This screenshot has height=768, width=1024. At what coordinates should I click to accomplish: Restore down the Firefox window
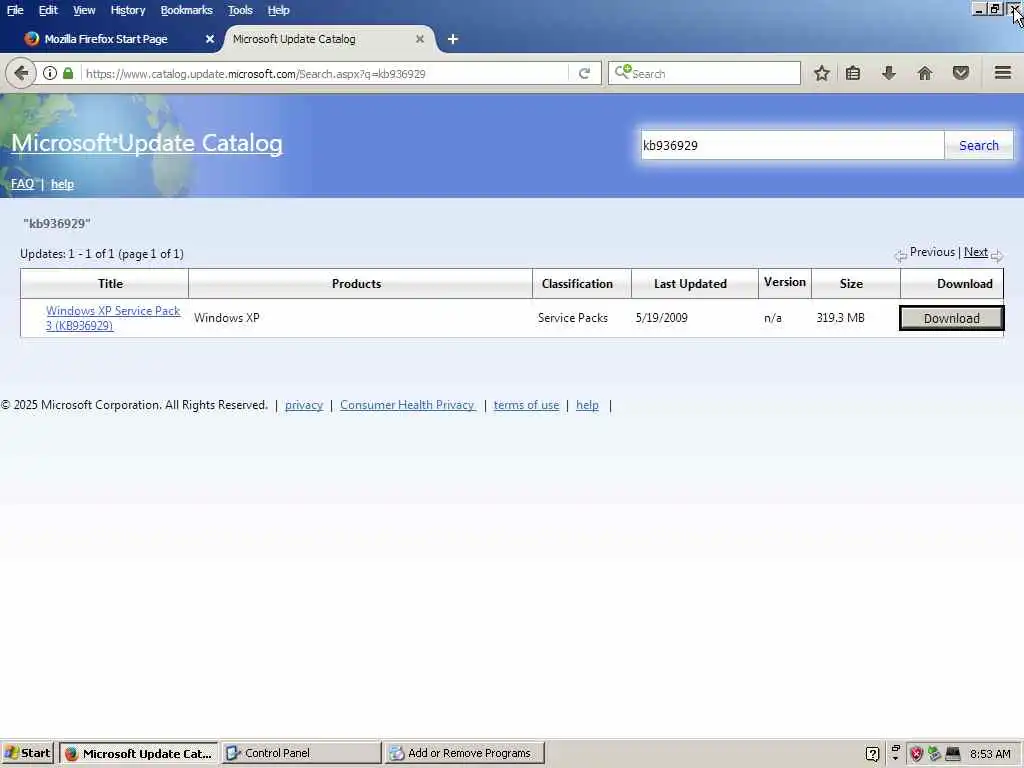click(x=995, y=9)
